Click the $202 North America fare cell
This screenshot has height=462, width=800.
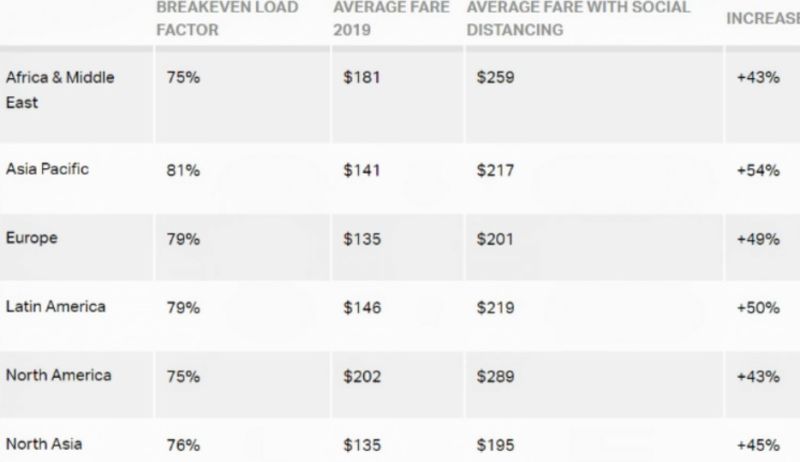[x=362, y=376]
